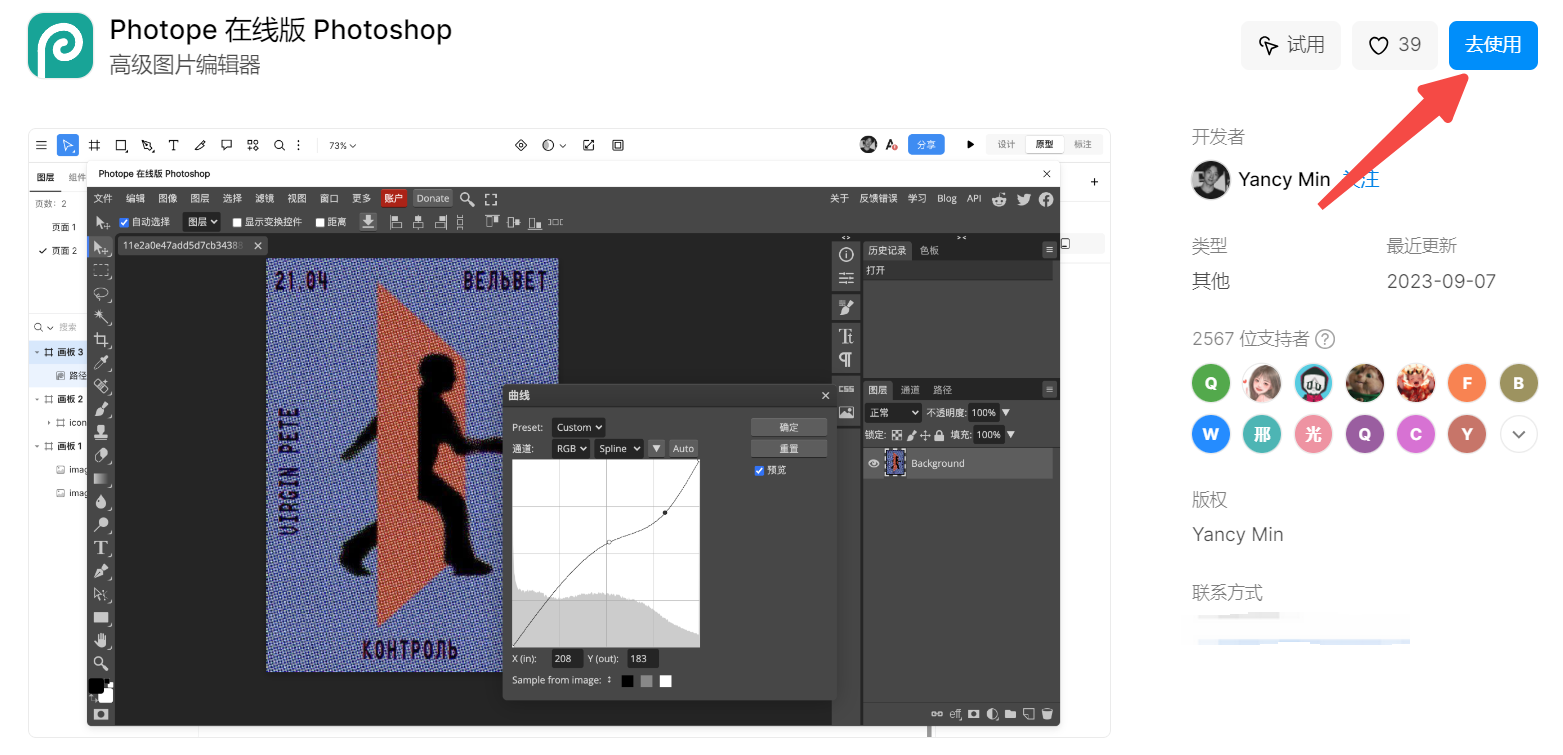Click the delete layer trash icon

point(1047,713)
